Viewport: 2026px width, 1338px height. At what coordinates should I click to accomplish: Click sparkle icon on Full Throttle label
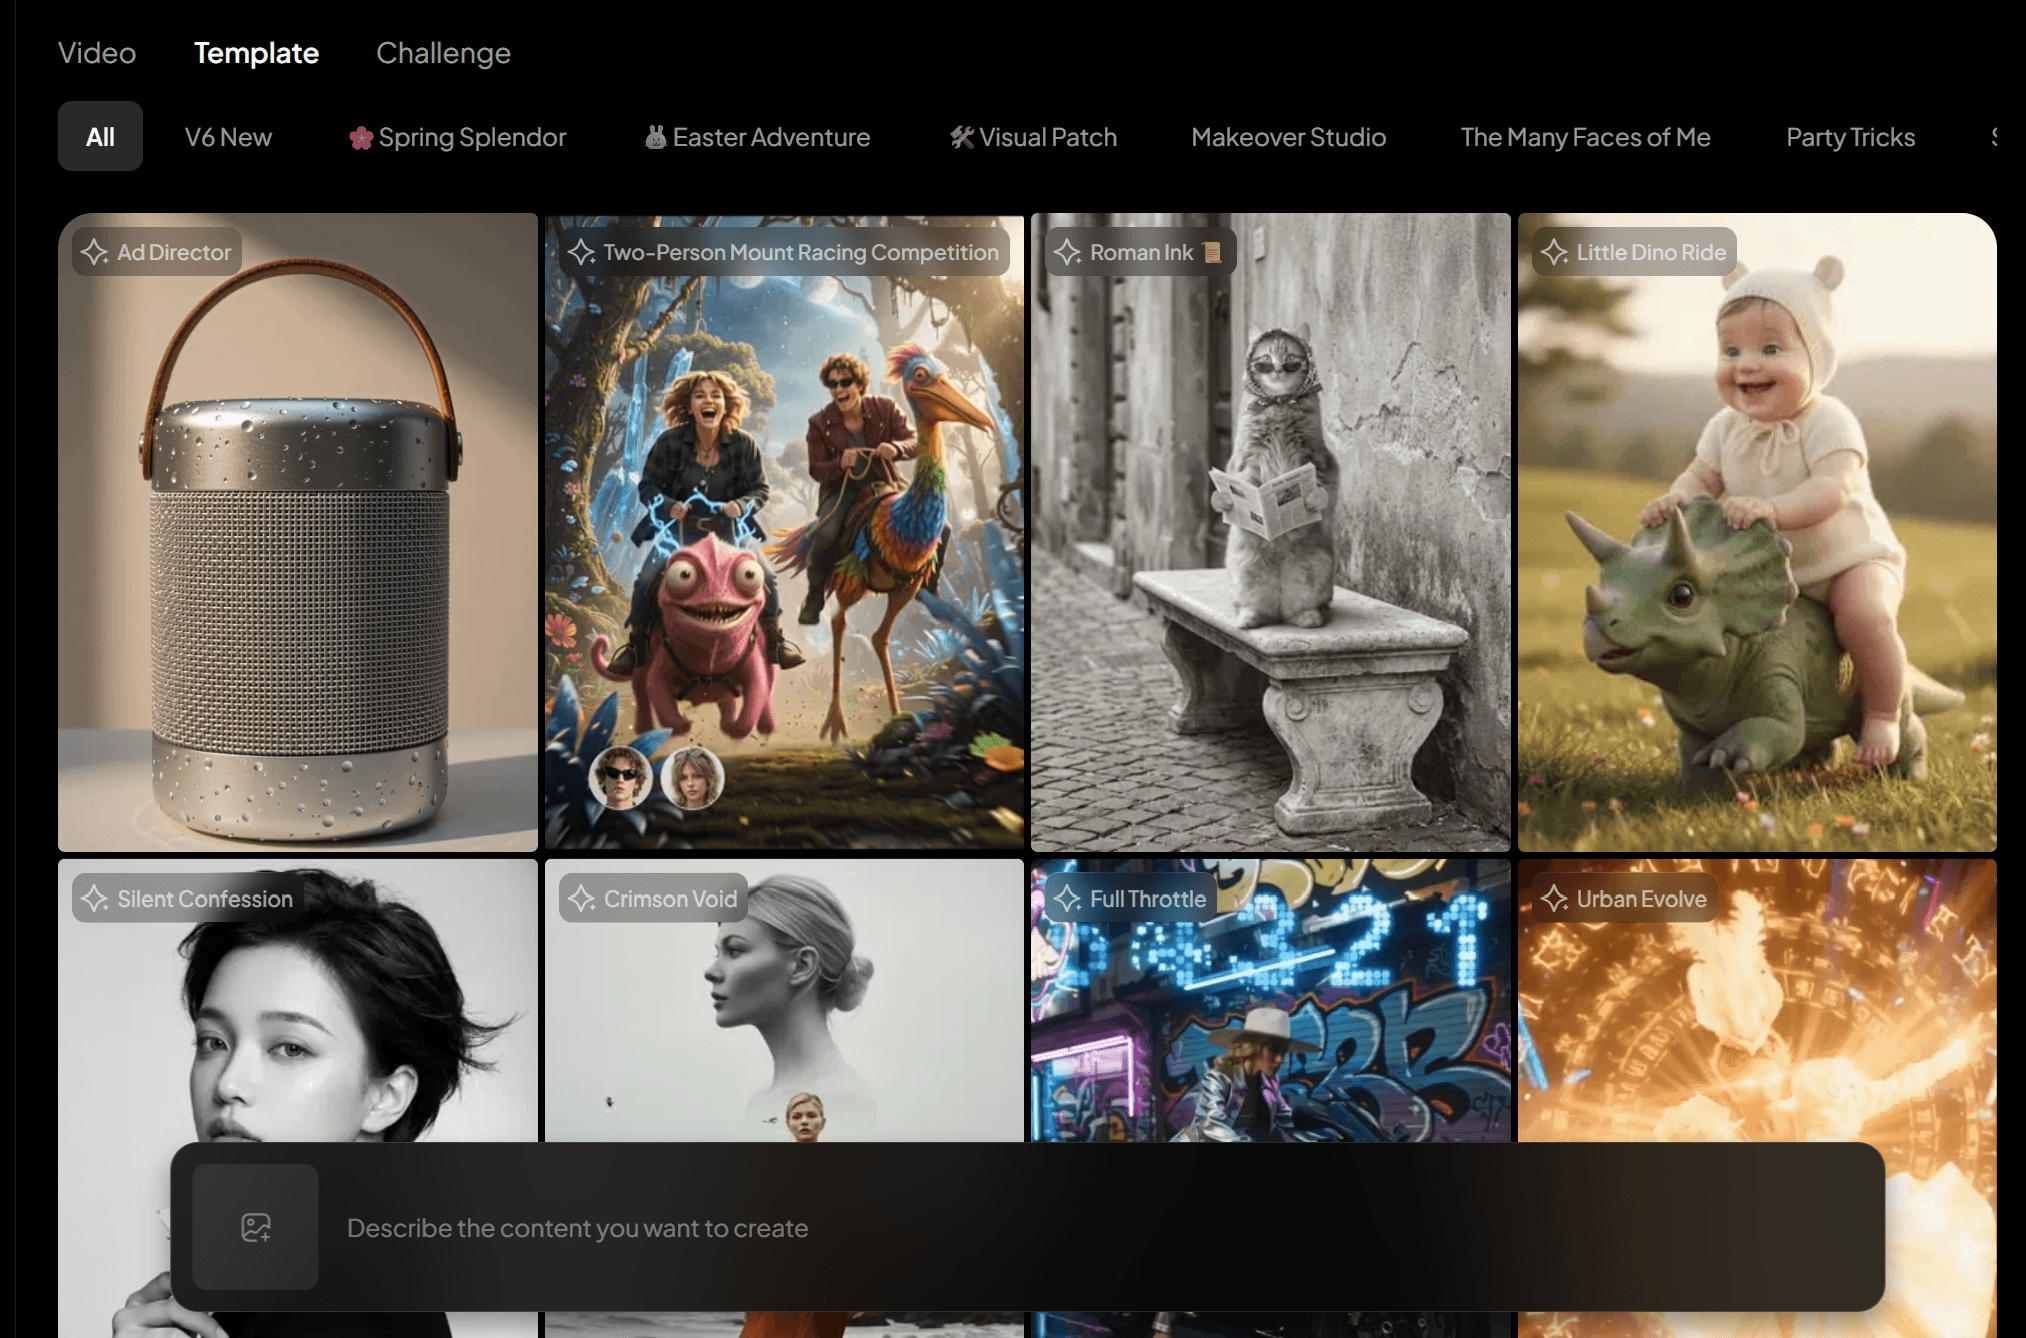pos(1068,899)
